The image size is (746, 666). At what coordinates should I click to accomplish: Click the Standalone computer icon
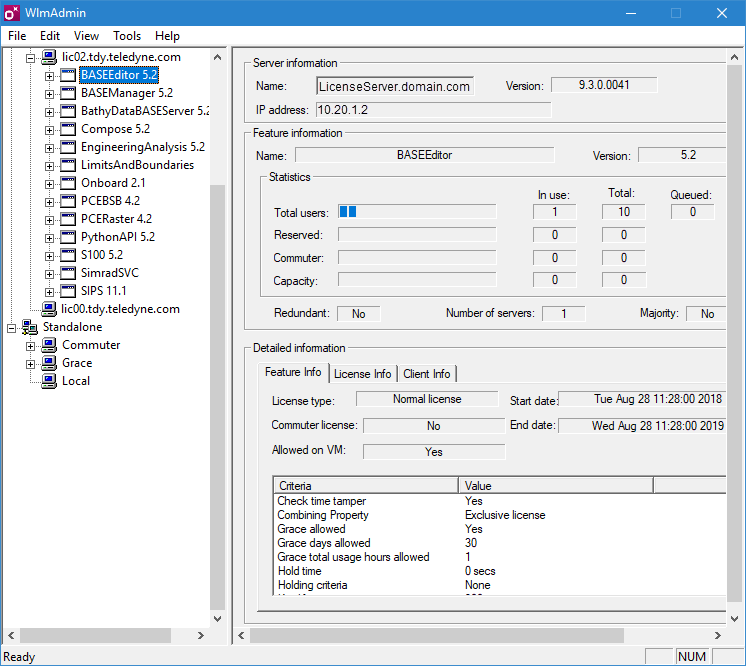coord(31,327)
